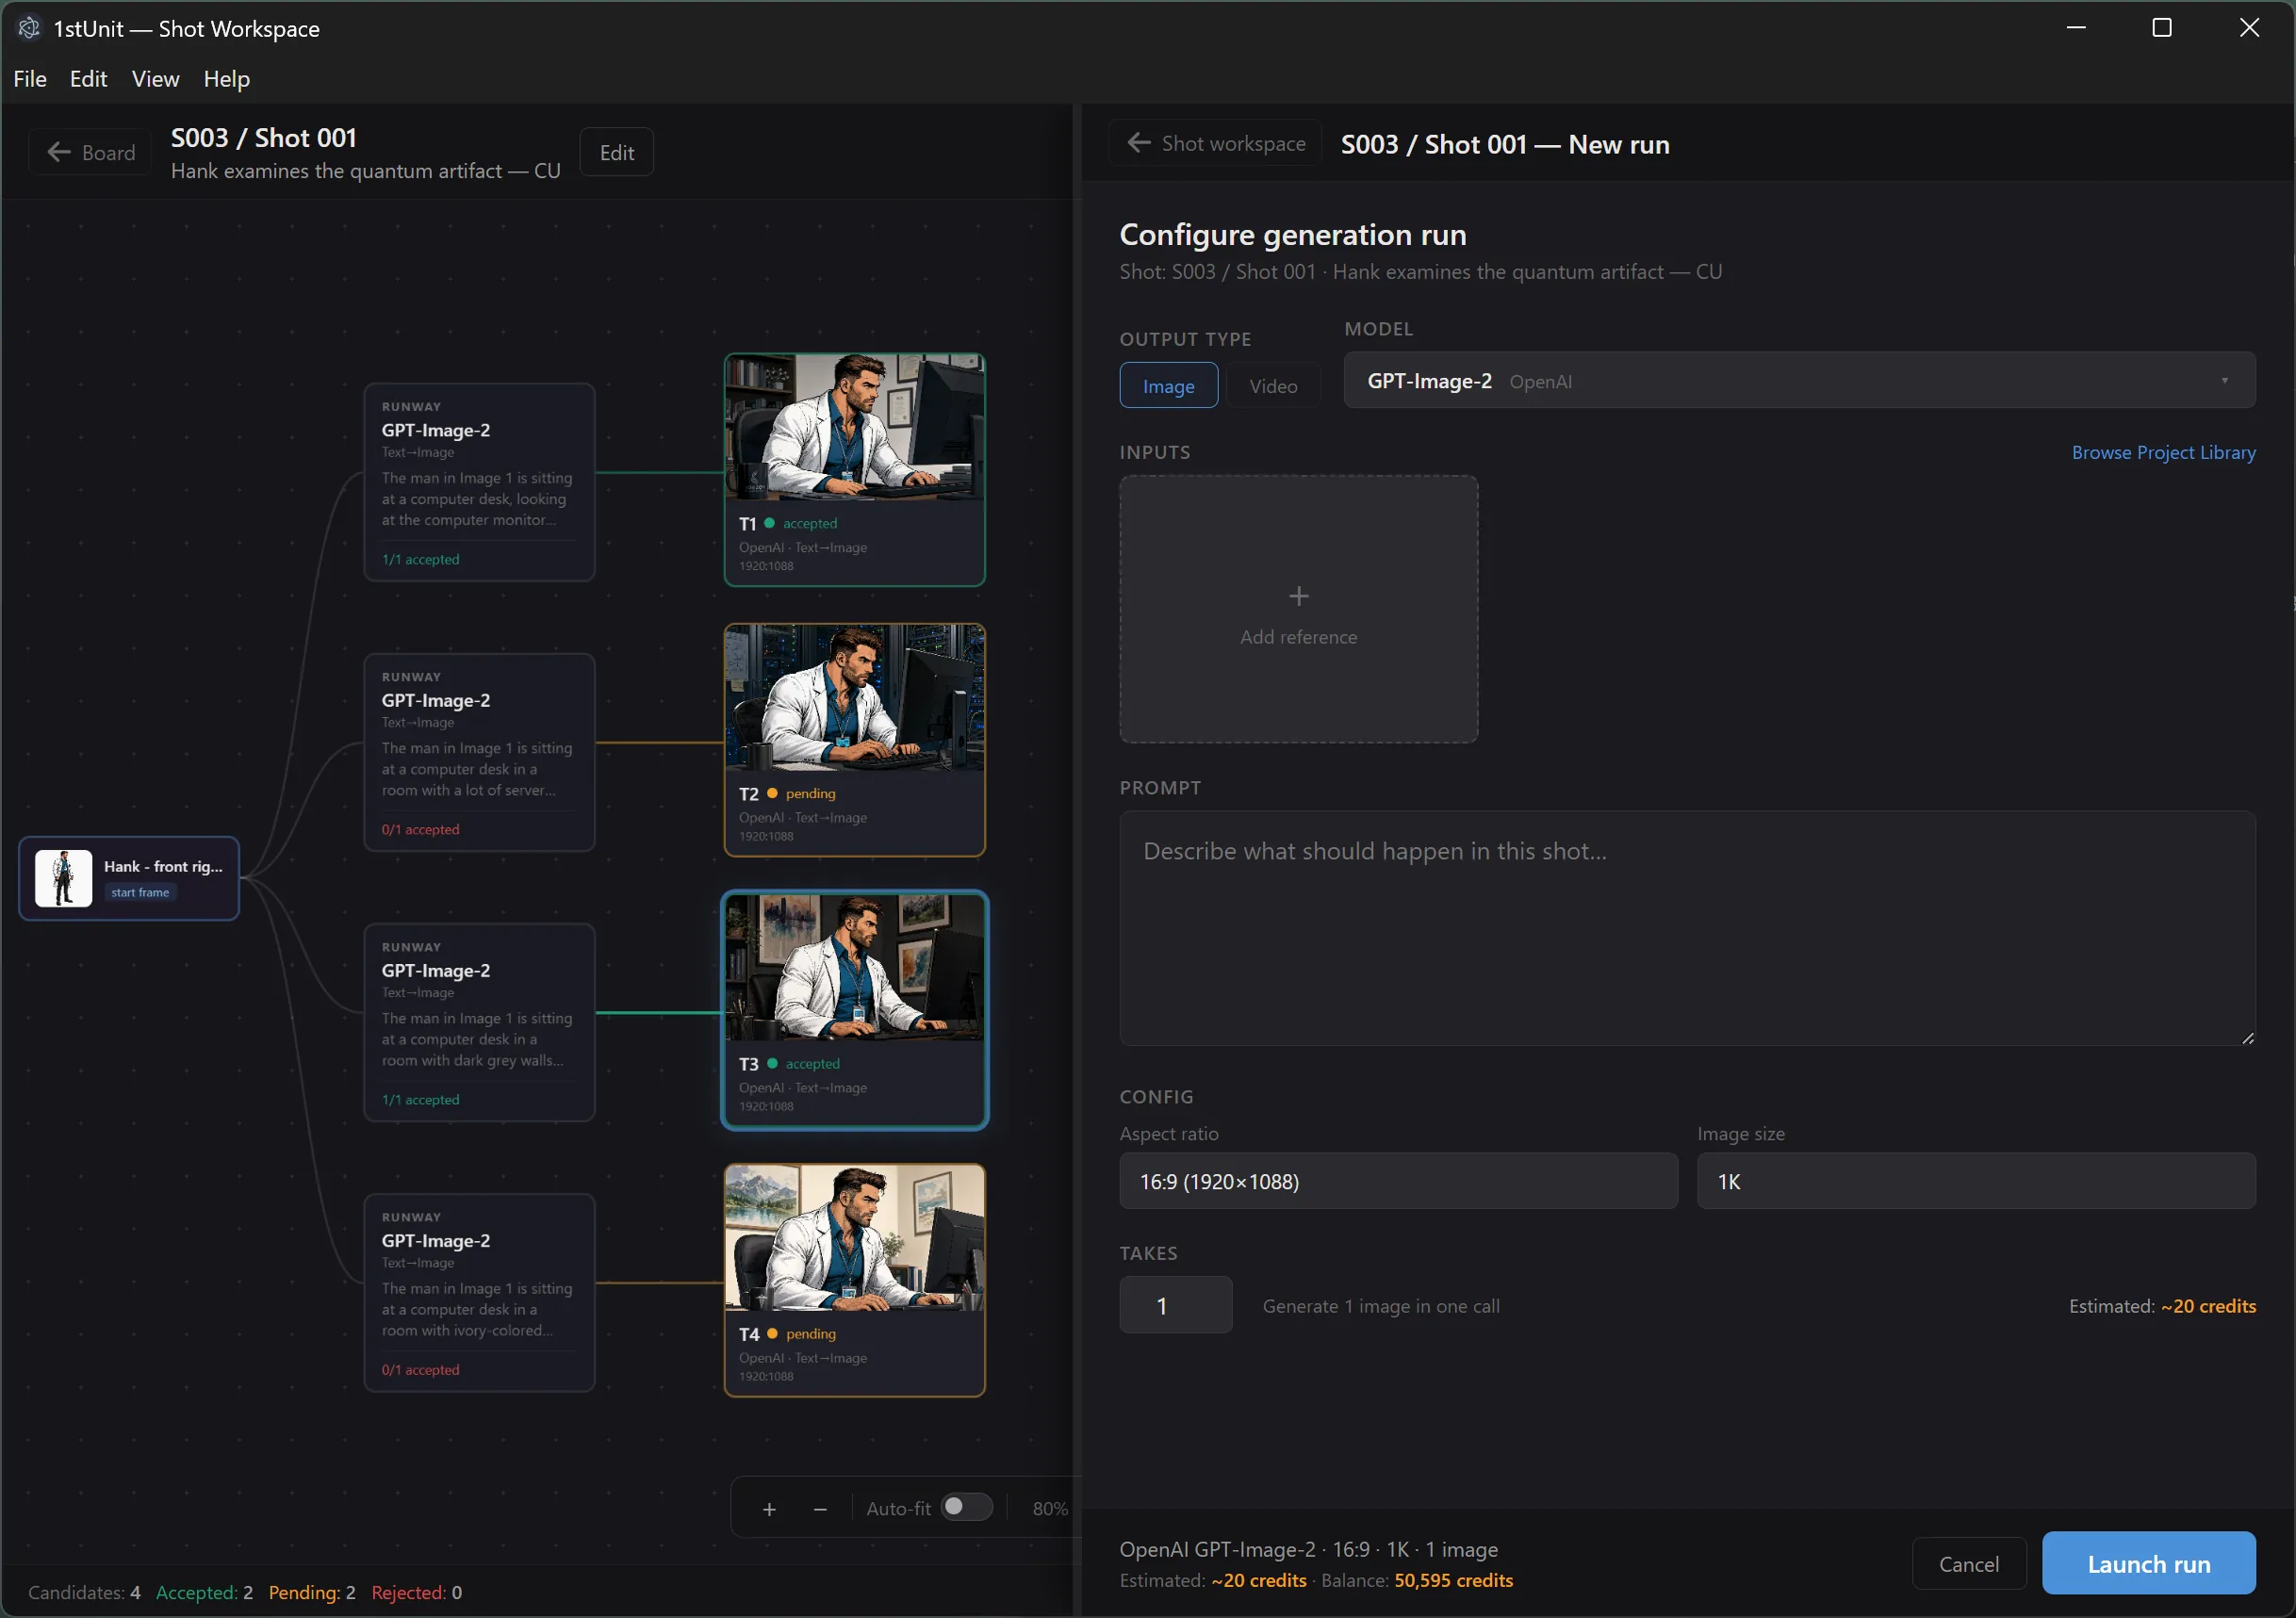Click 0/1 accepted under server room run
2296x1618 pixels.
[421, 829]
